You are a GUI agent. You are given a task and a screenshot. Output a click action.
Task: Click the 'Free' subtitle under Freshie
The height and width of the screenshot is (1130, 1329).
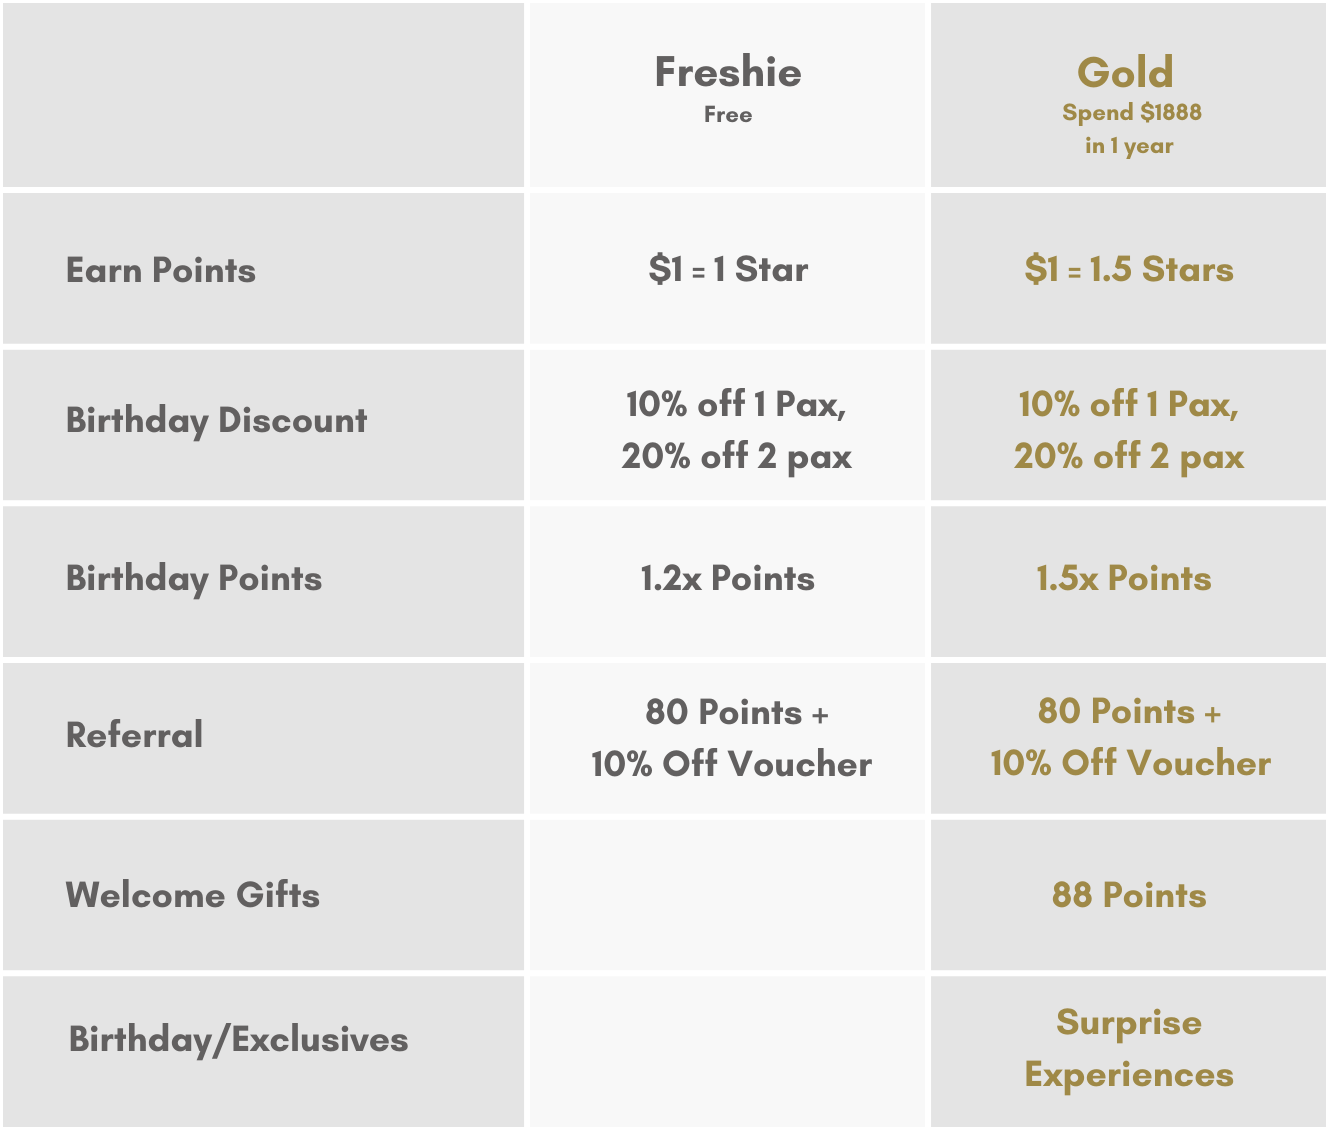[728, 115]
